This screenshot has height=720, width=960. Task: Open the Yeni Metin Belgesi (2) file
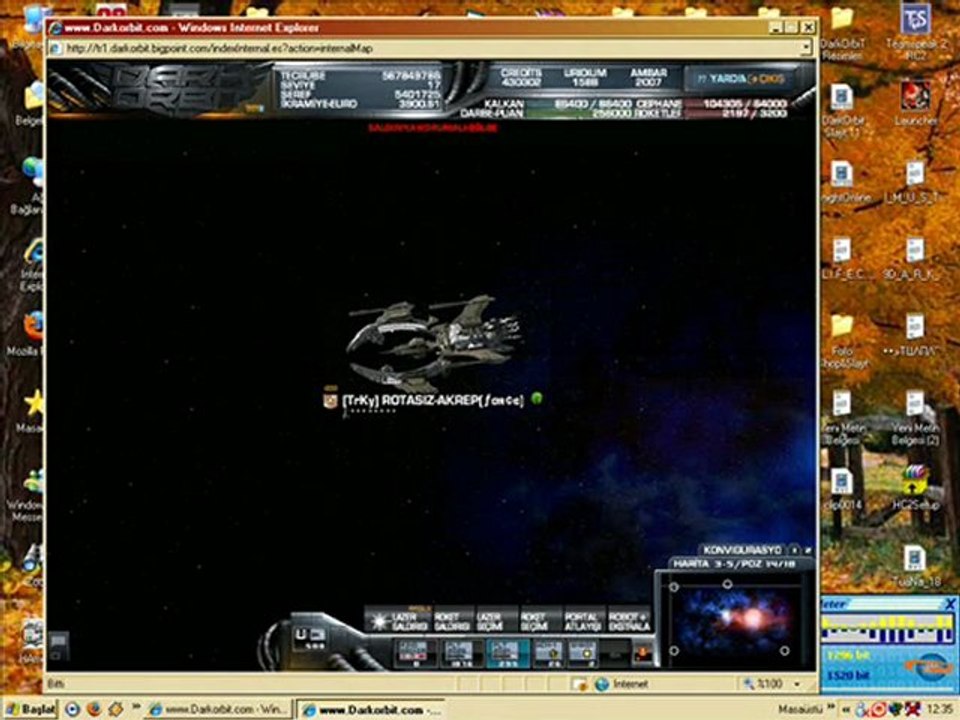point(916,416)
